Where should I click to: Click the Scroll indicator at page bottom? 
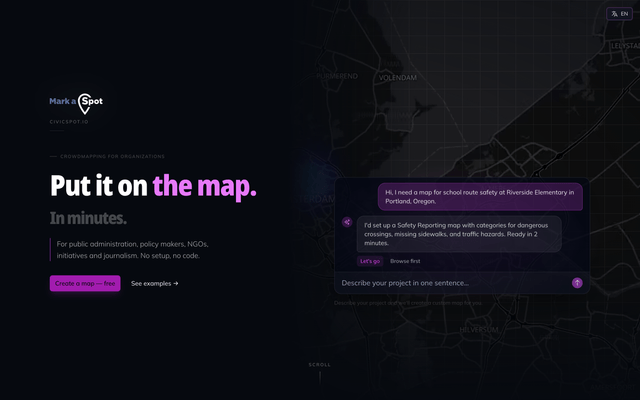point(320,372)
